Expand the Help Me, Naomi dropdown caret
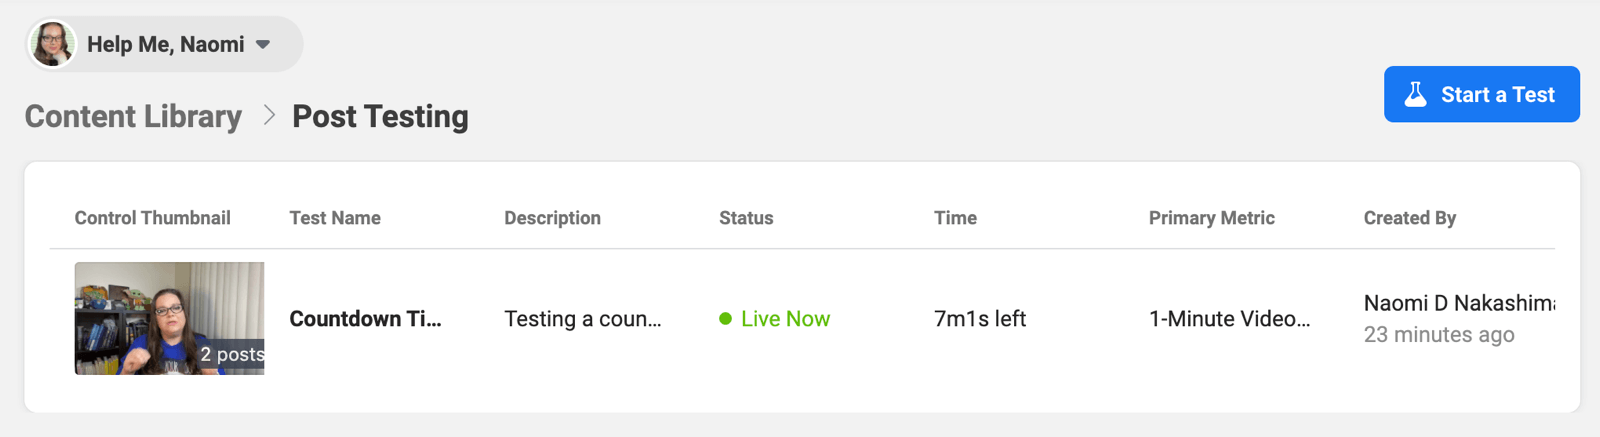This screenshot has width=1600, height=437. click(x=263, y=45)
